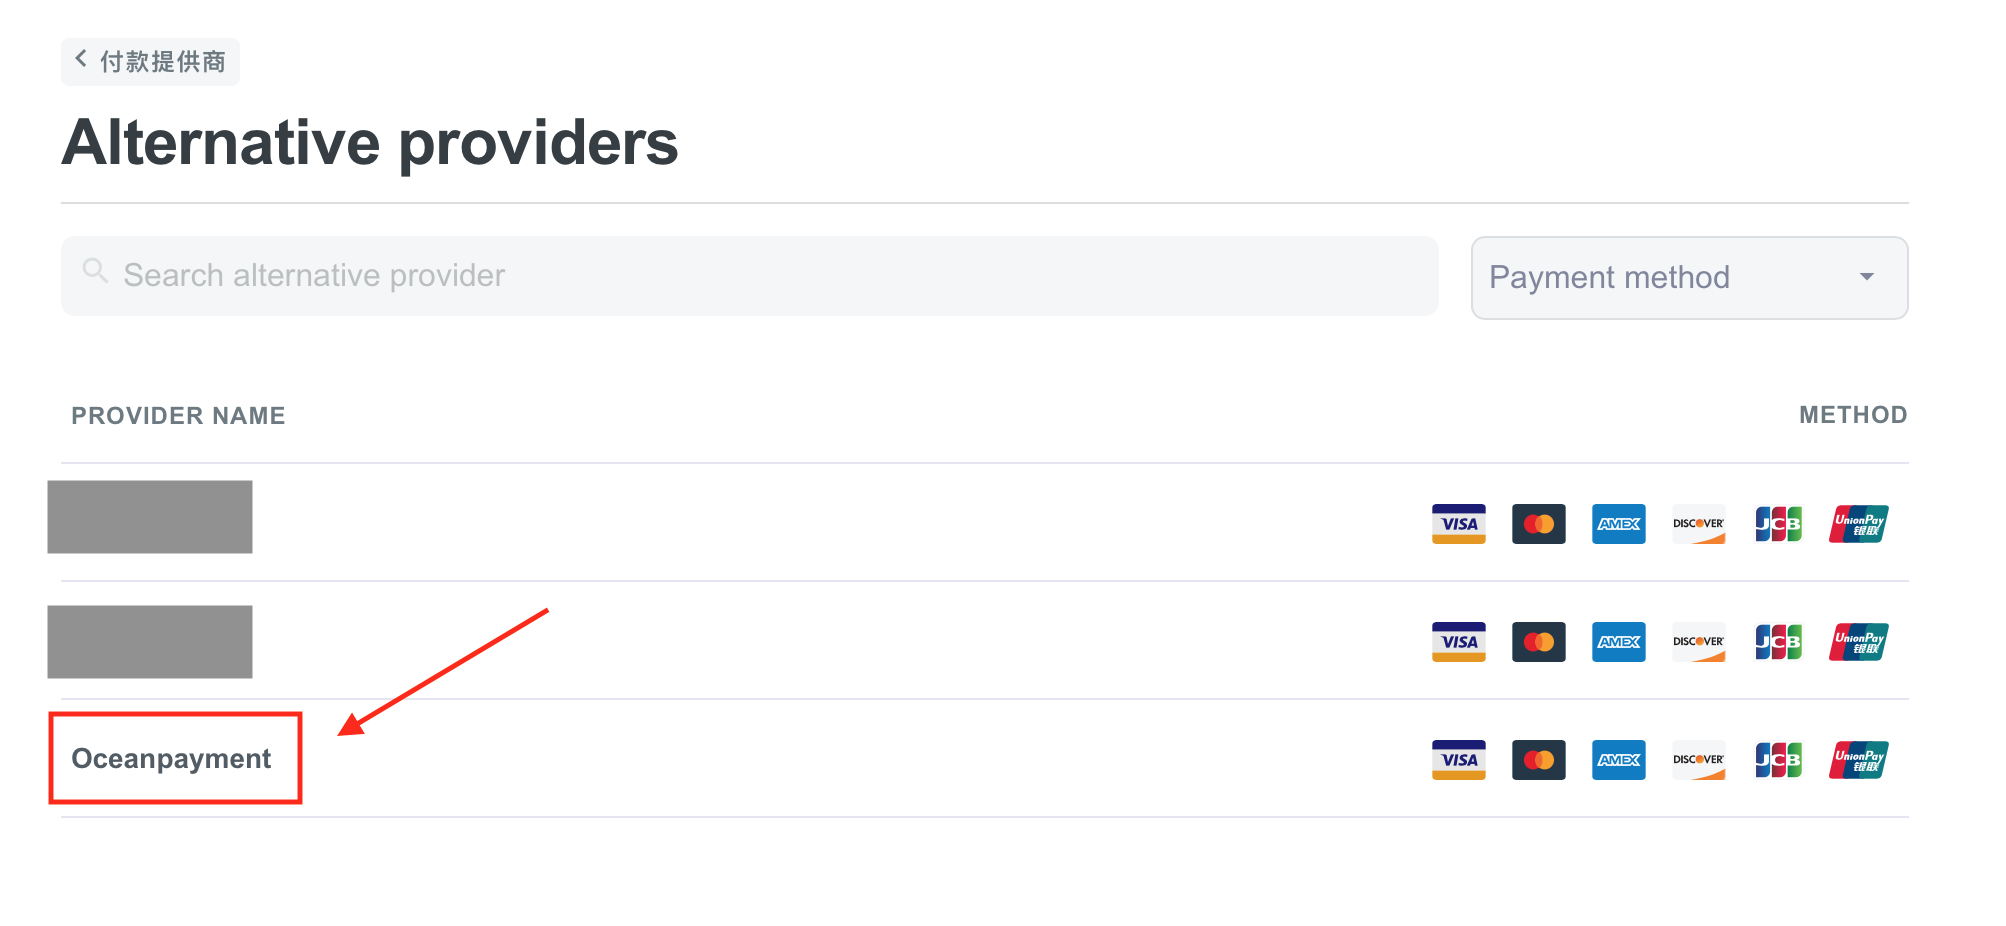Select the second greyed-out provider name

pyautogui.click(x=150, y=642)
